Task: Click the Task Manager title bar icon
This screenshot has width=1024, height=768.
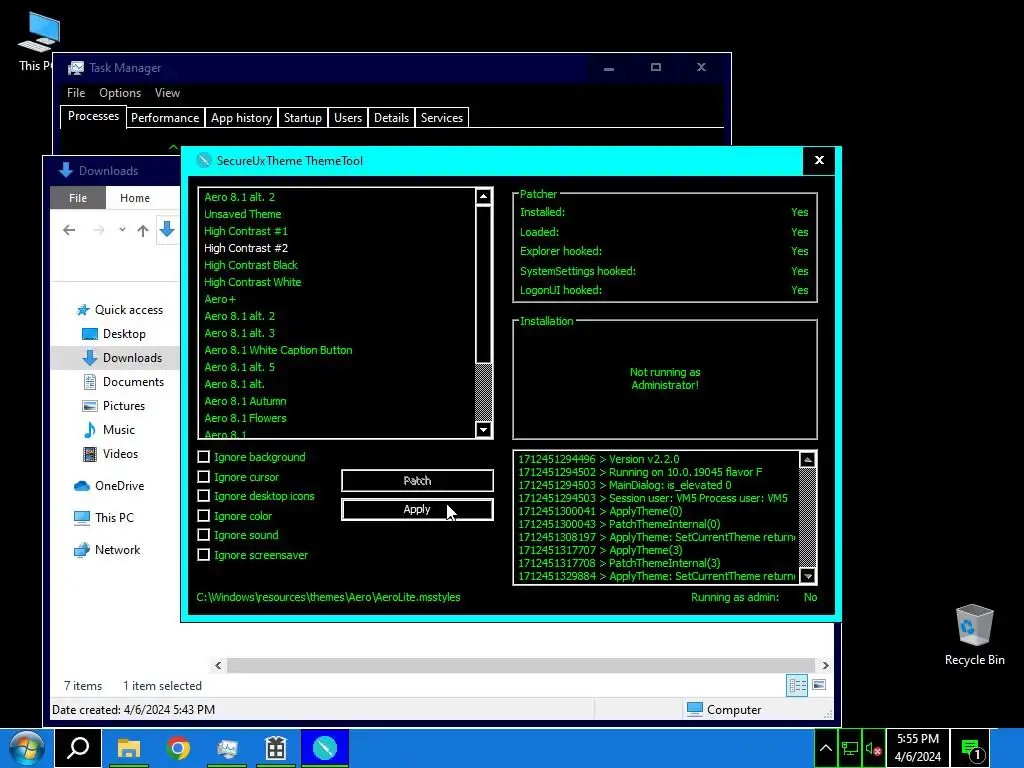Action: (x=76, y=68)
